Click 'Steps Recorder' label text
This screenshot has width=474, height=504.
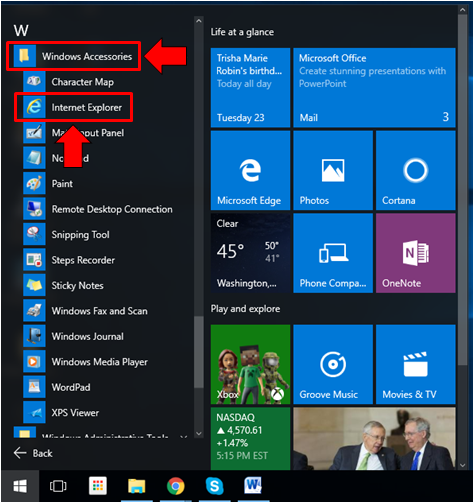pos(83,260)
